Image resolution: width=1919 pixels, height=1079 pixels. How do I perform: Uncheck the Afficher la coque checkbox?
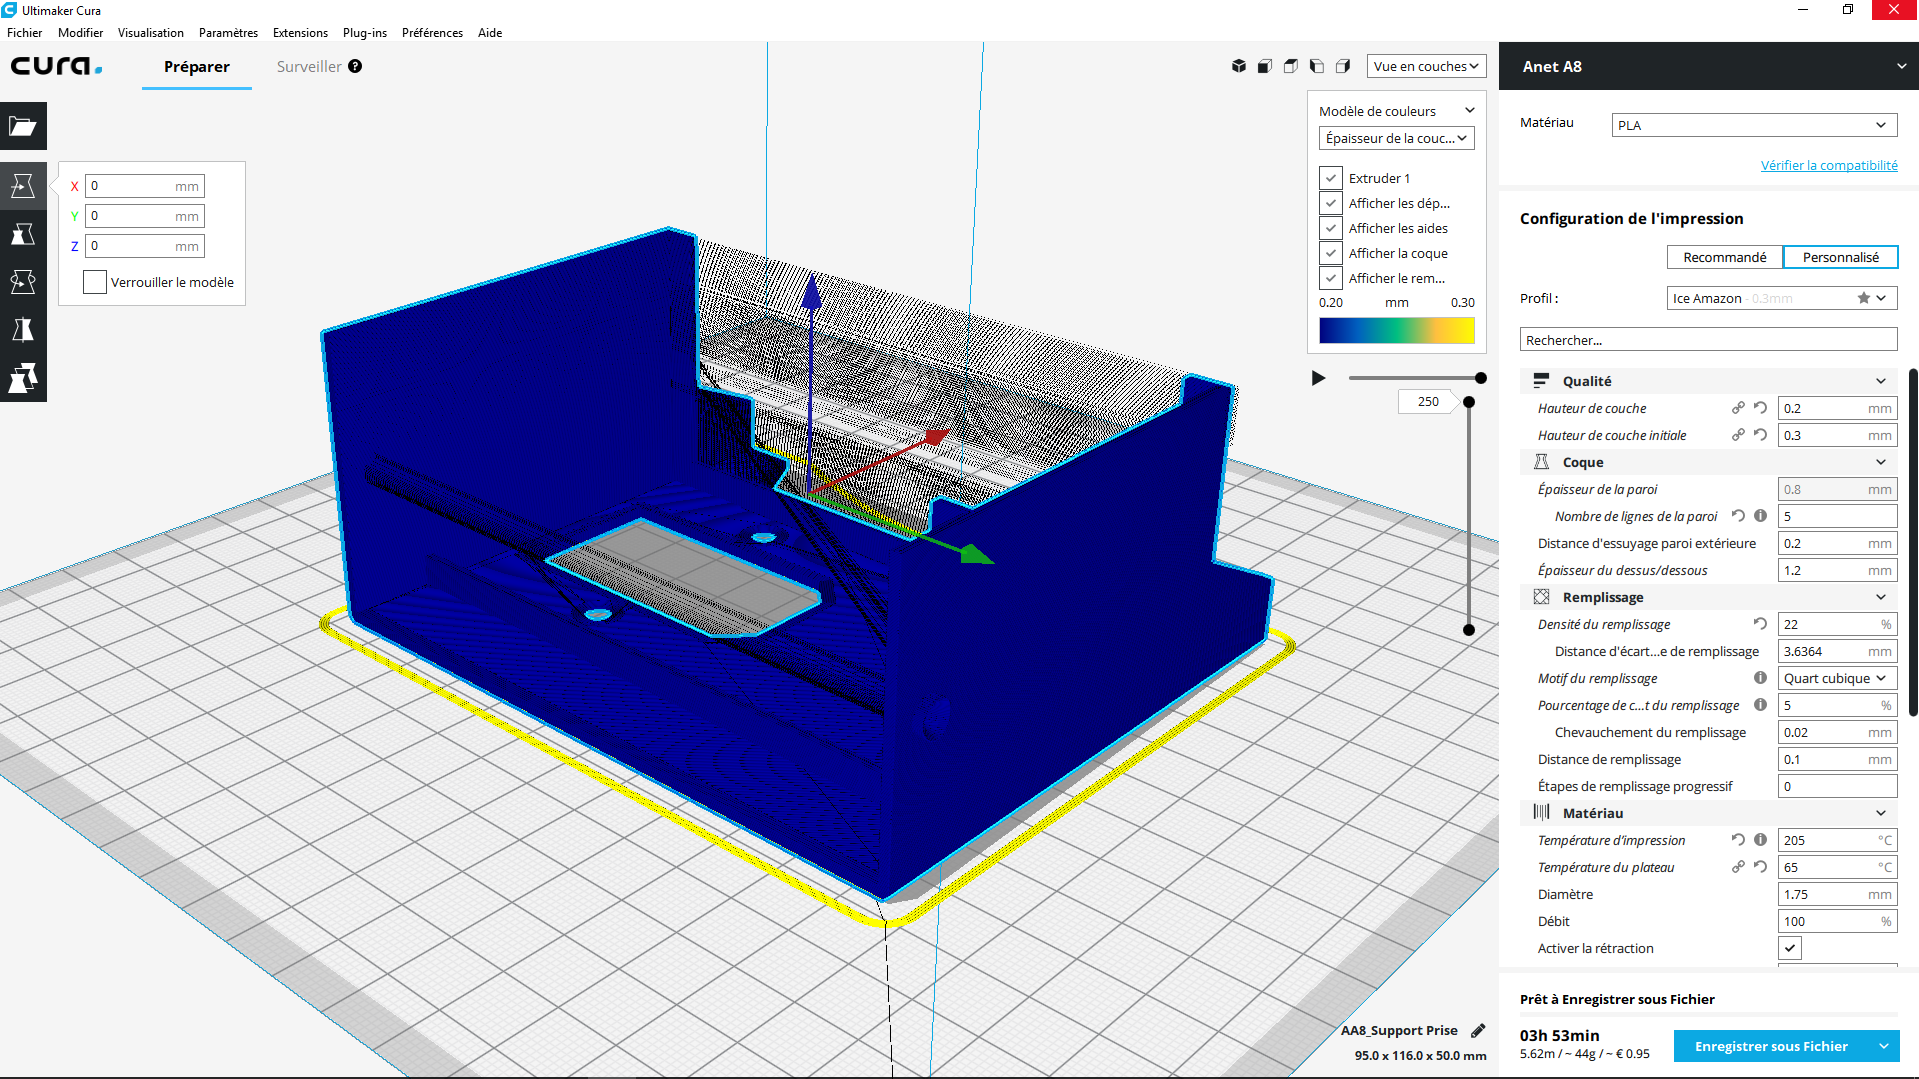click(1330, 253)
